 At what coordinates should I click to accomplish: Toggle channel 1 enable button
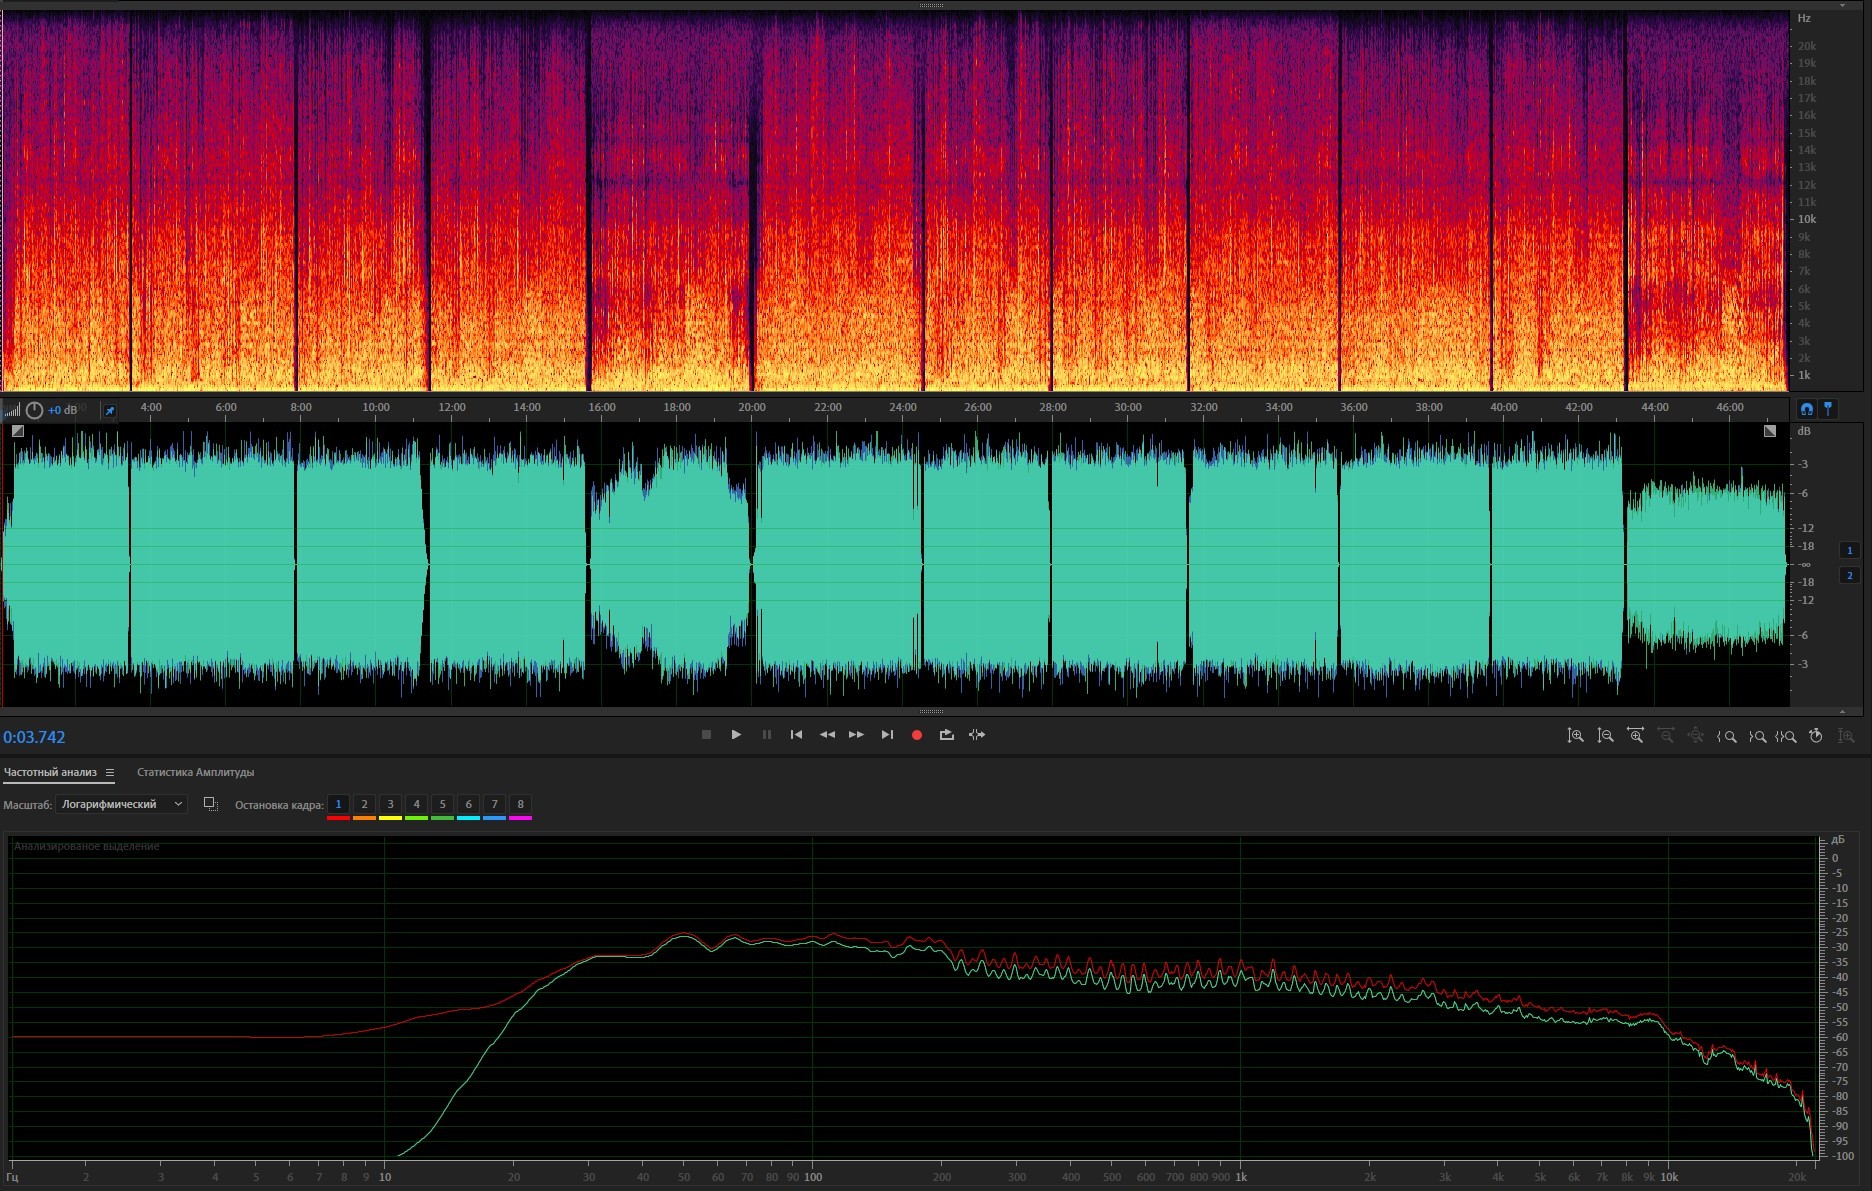click(1849, 550)
